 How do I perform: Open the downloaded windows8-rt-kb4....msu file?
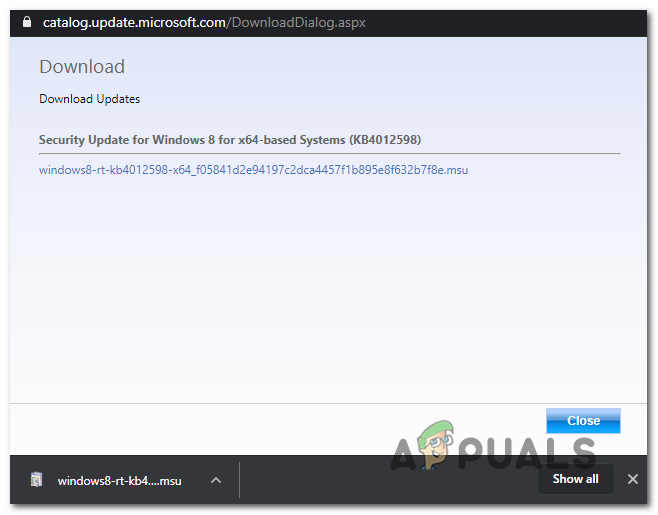tap(120, 481)
